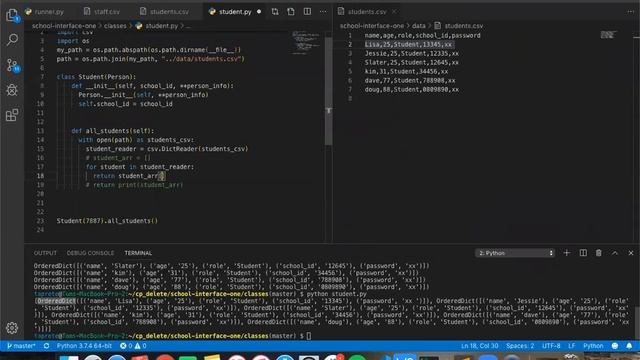Click the 'Student(7887).all_students()' line
Image resolution: width=640 pixels, height=360 pixels.
(x=107, y=221)
